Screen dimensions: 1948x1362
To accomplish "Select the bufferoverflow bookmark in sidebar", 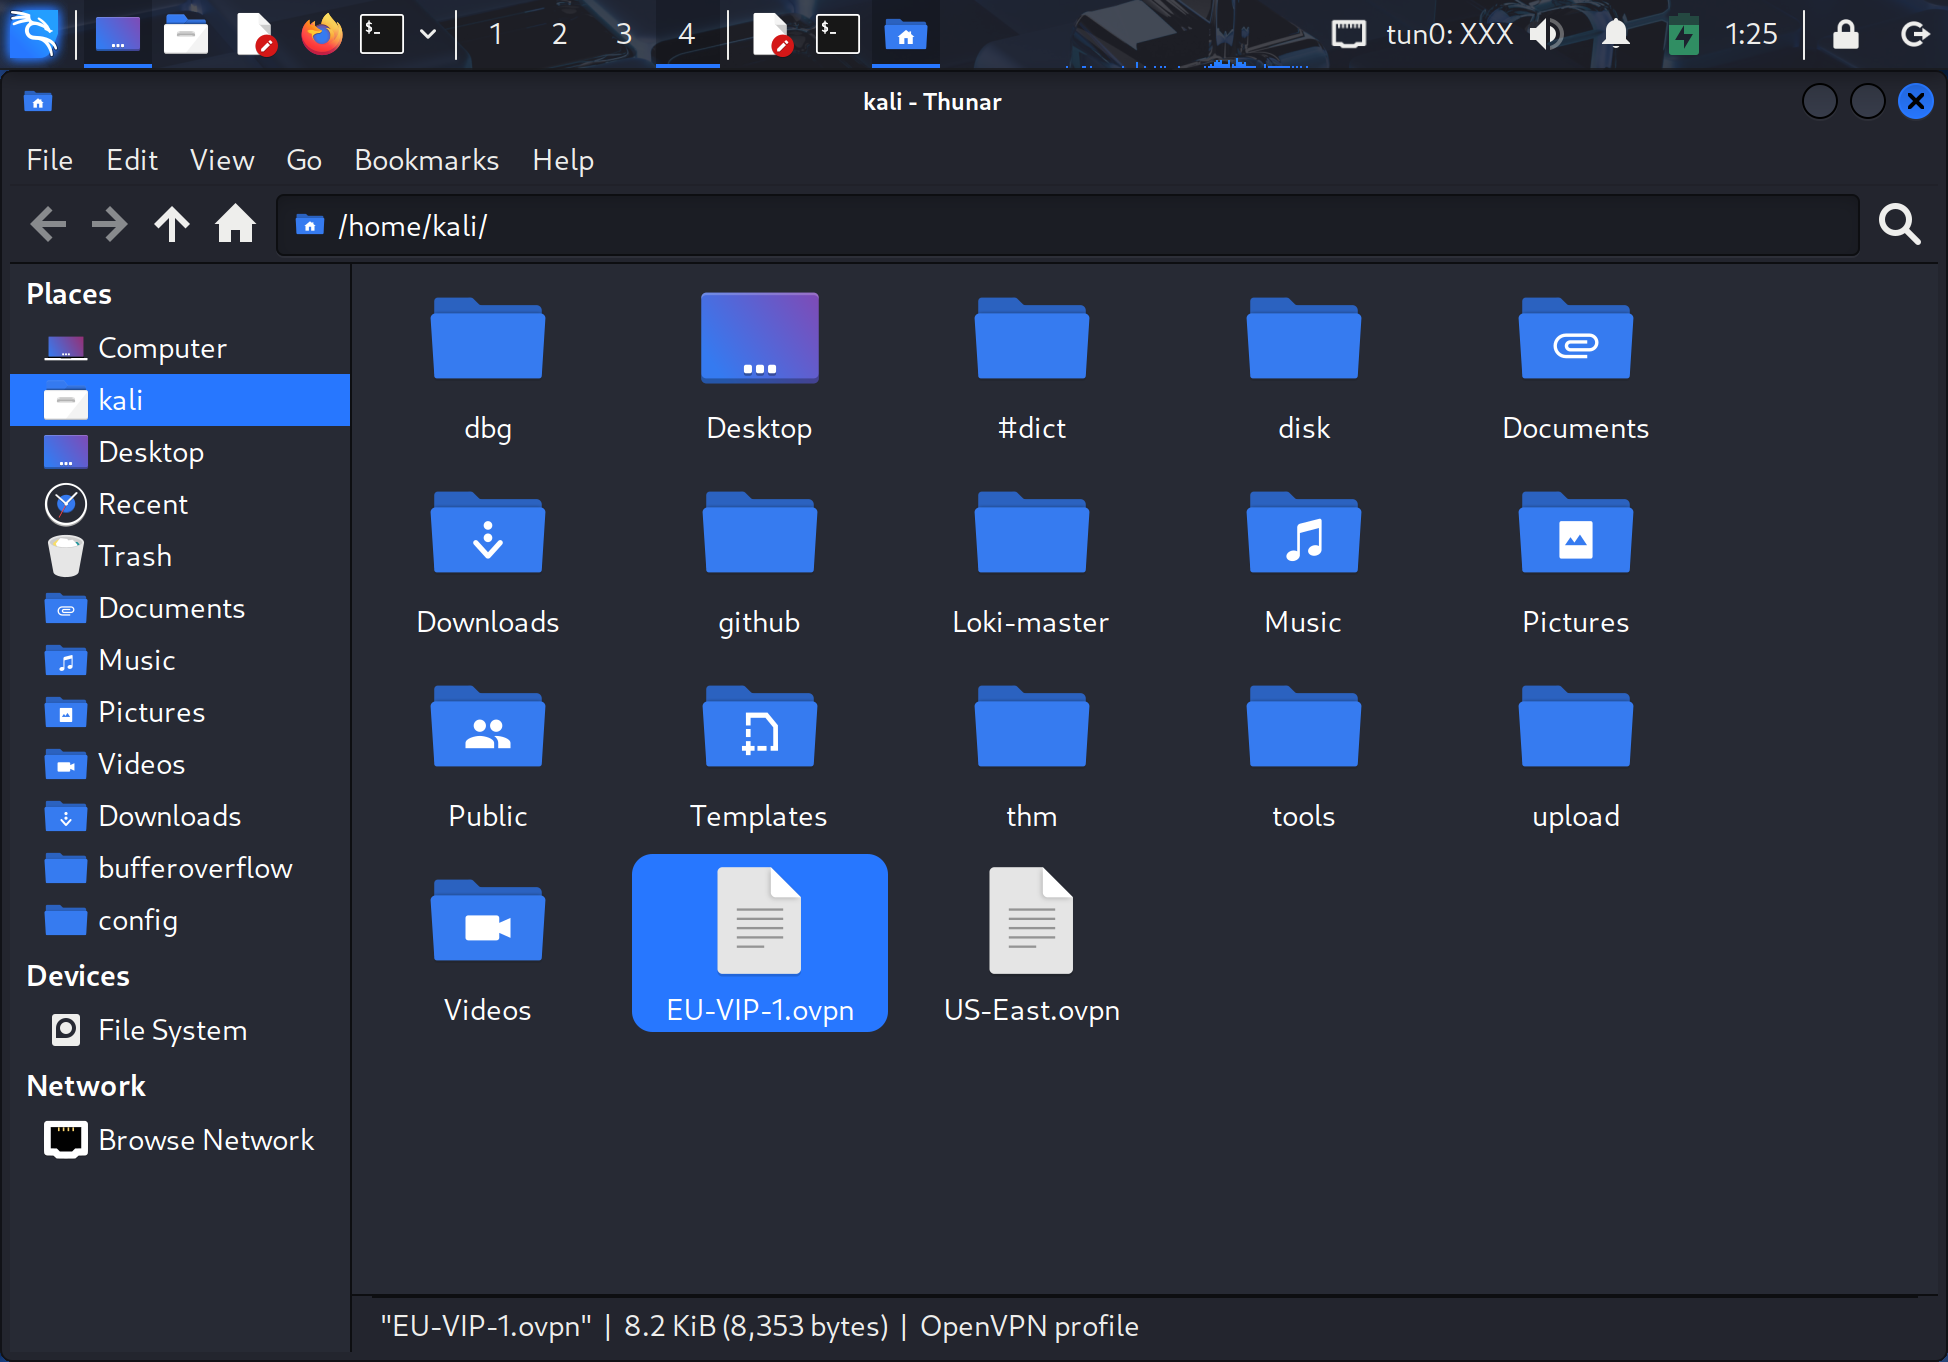I will click(x=195, y=868).
